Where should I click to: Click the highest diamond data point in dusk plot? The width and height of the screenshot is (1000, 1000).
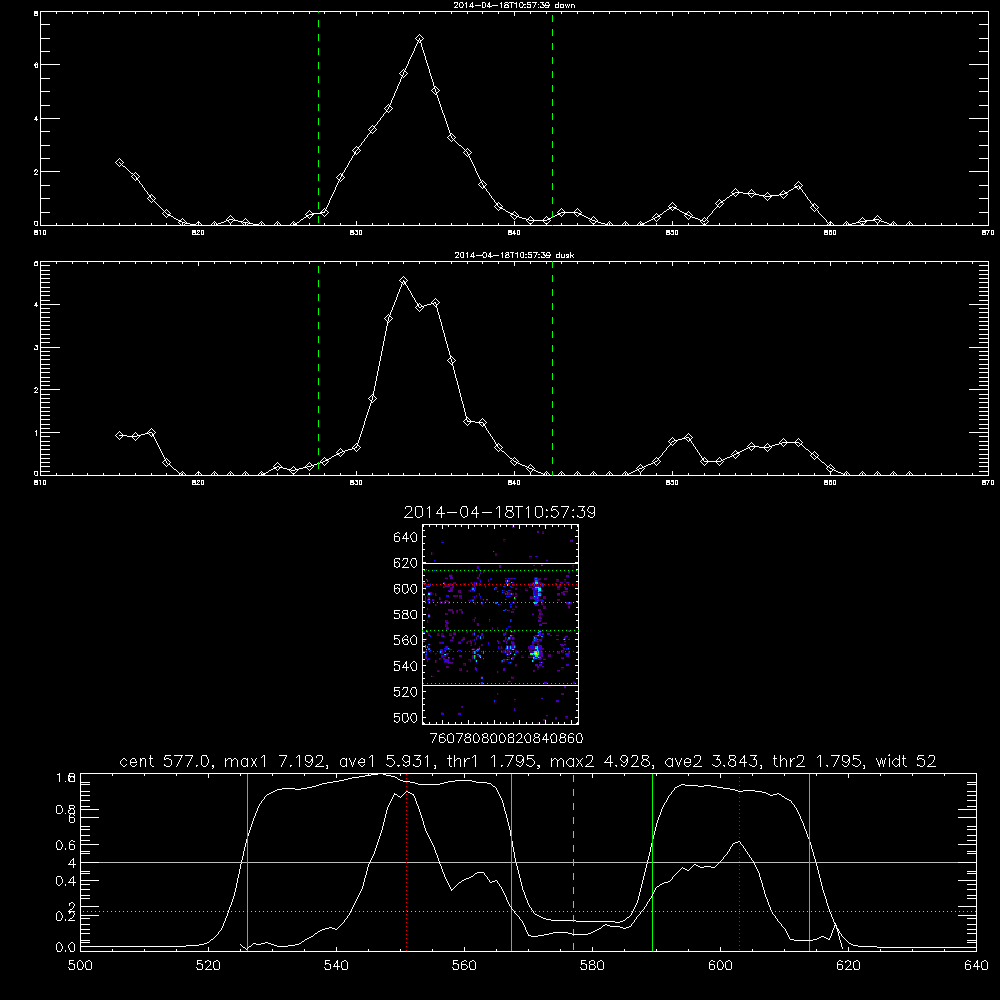[403, 281]
